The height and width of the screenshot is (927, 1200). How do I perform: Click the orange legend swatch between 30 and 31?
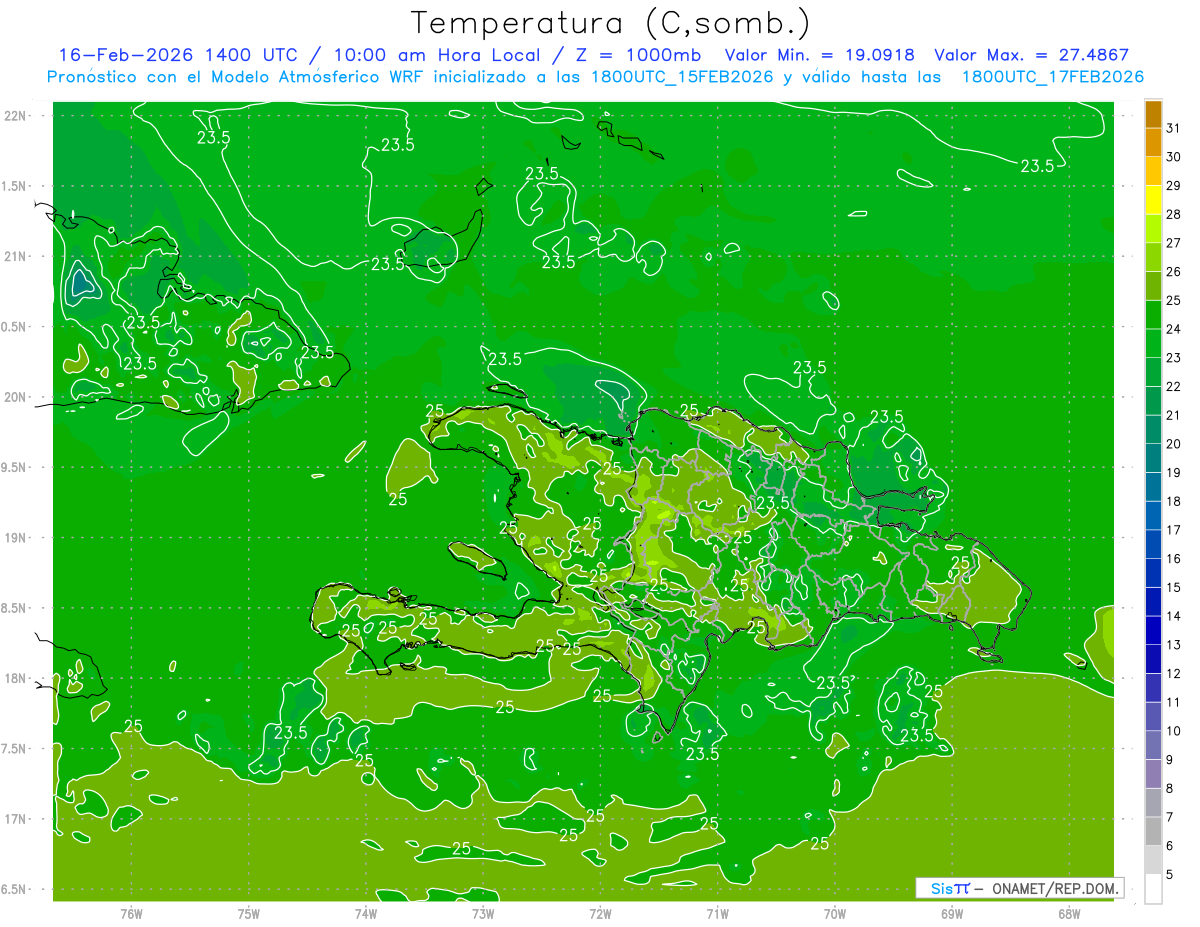point(1153,142)
